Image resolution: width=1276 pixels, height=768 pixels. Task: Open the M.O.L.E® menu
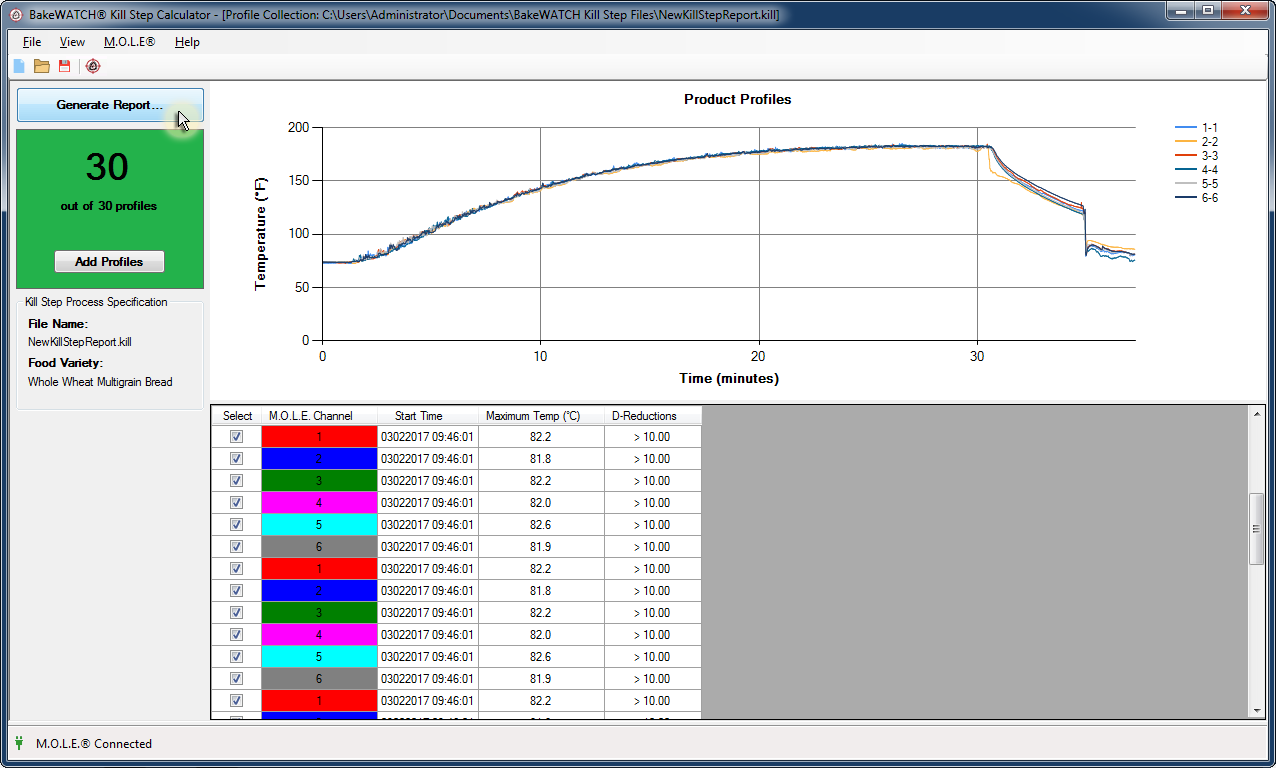pyautogui.click(x=129, y=42)
